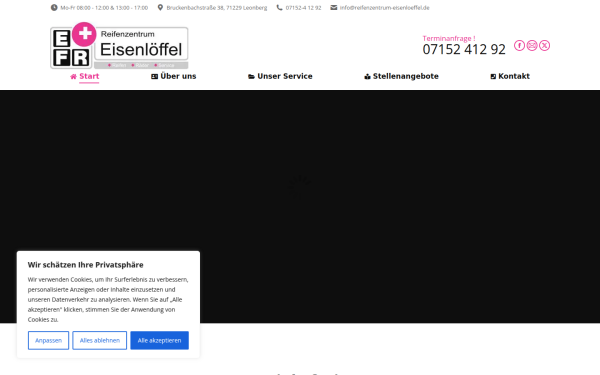The height and width of the screenshot is (375, 600).
Task: Open the Facebook social icon
Action: pos(519,46)
